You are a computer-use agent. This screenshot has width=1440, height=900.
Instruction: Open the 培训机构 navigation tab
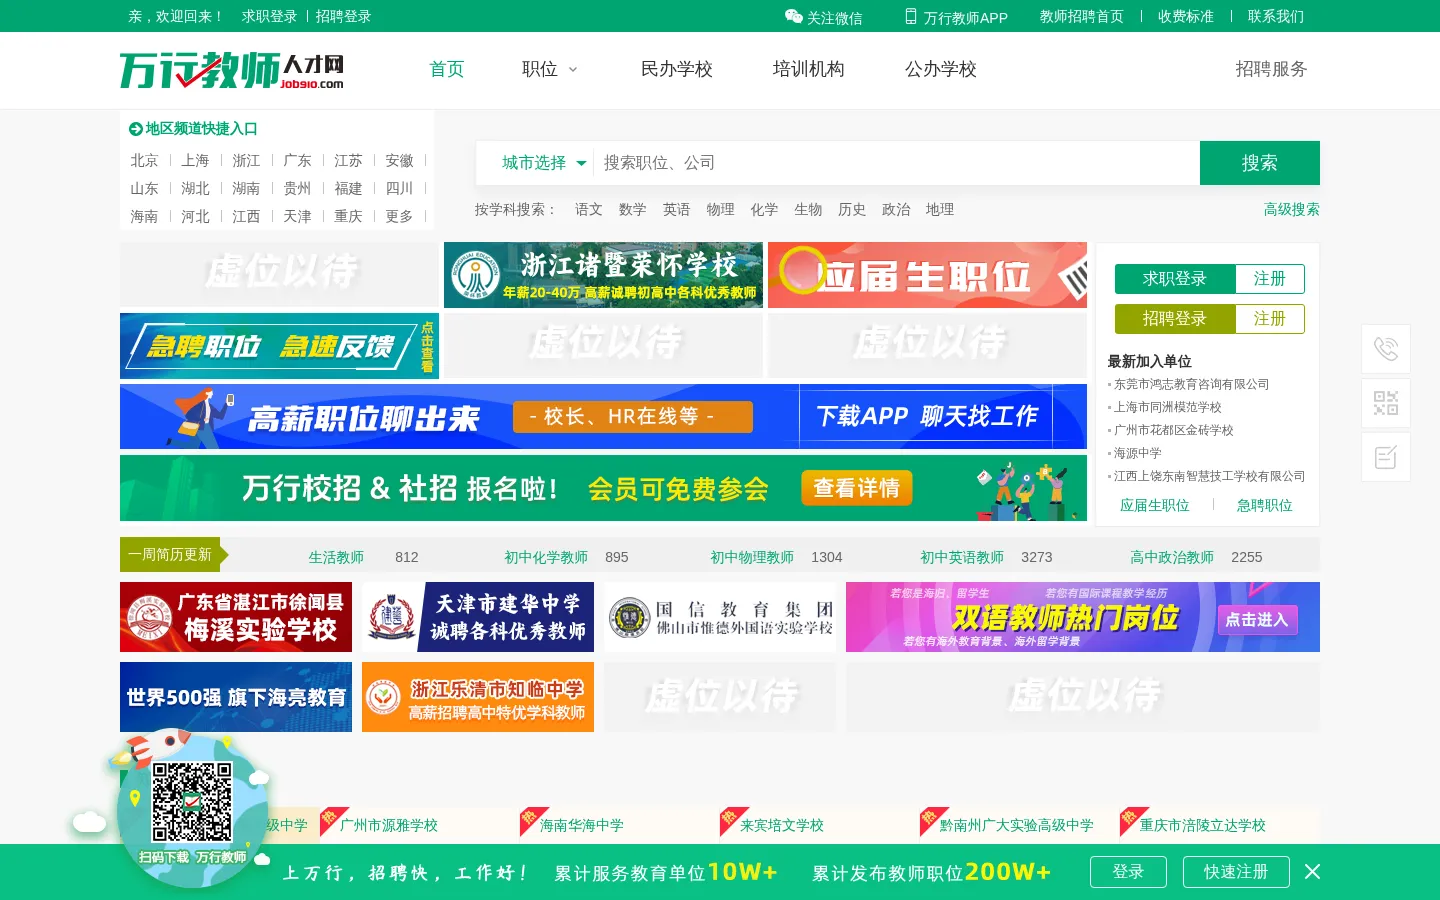click(x=809, y=69)
